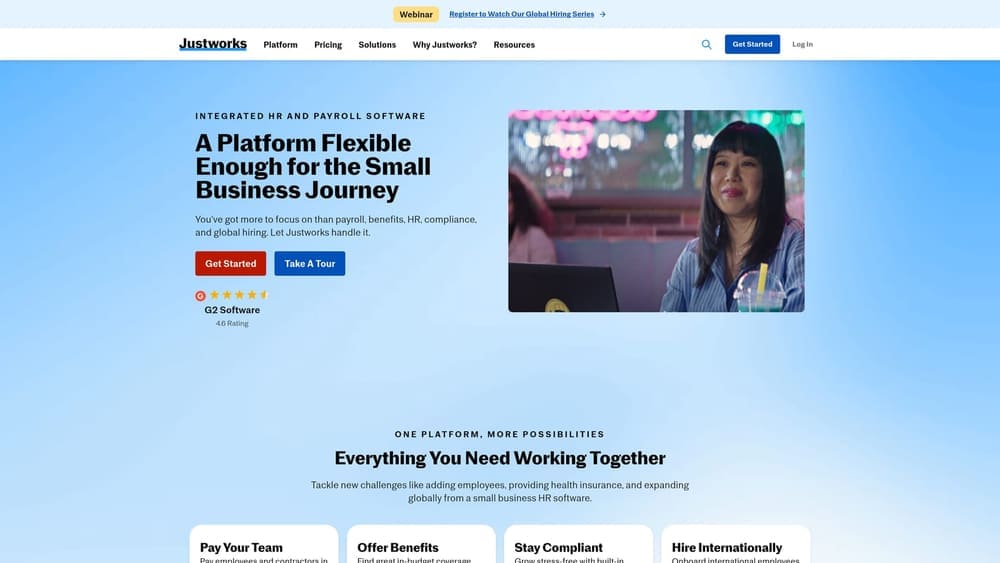Click the hero video thumbnail of woman

point(656,211)
